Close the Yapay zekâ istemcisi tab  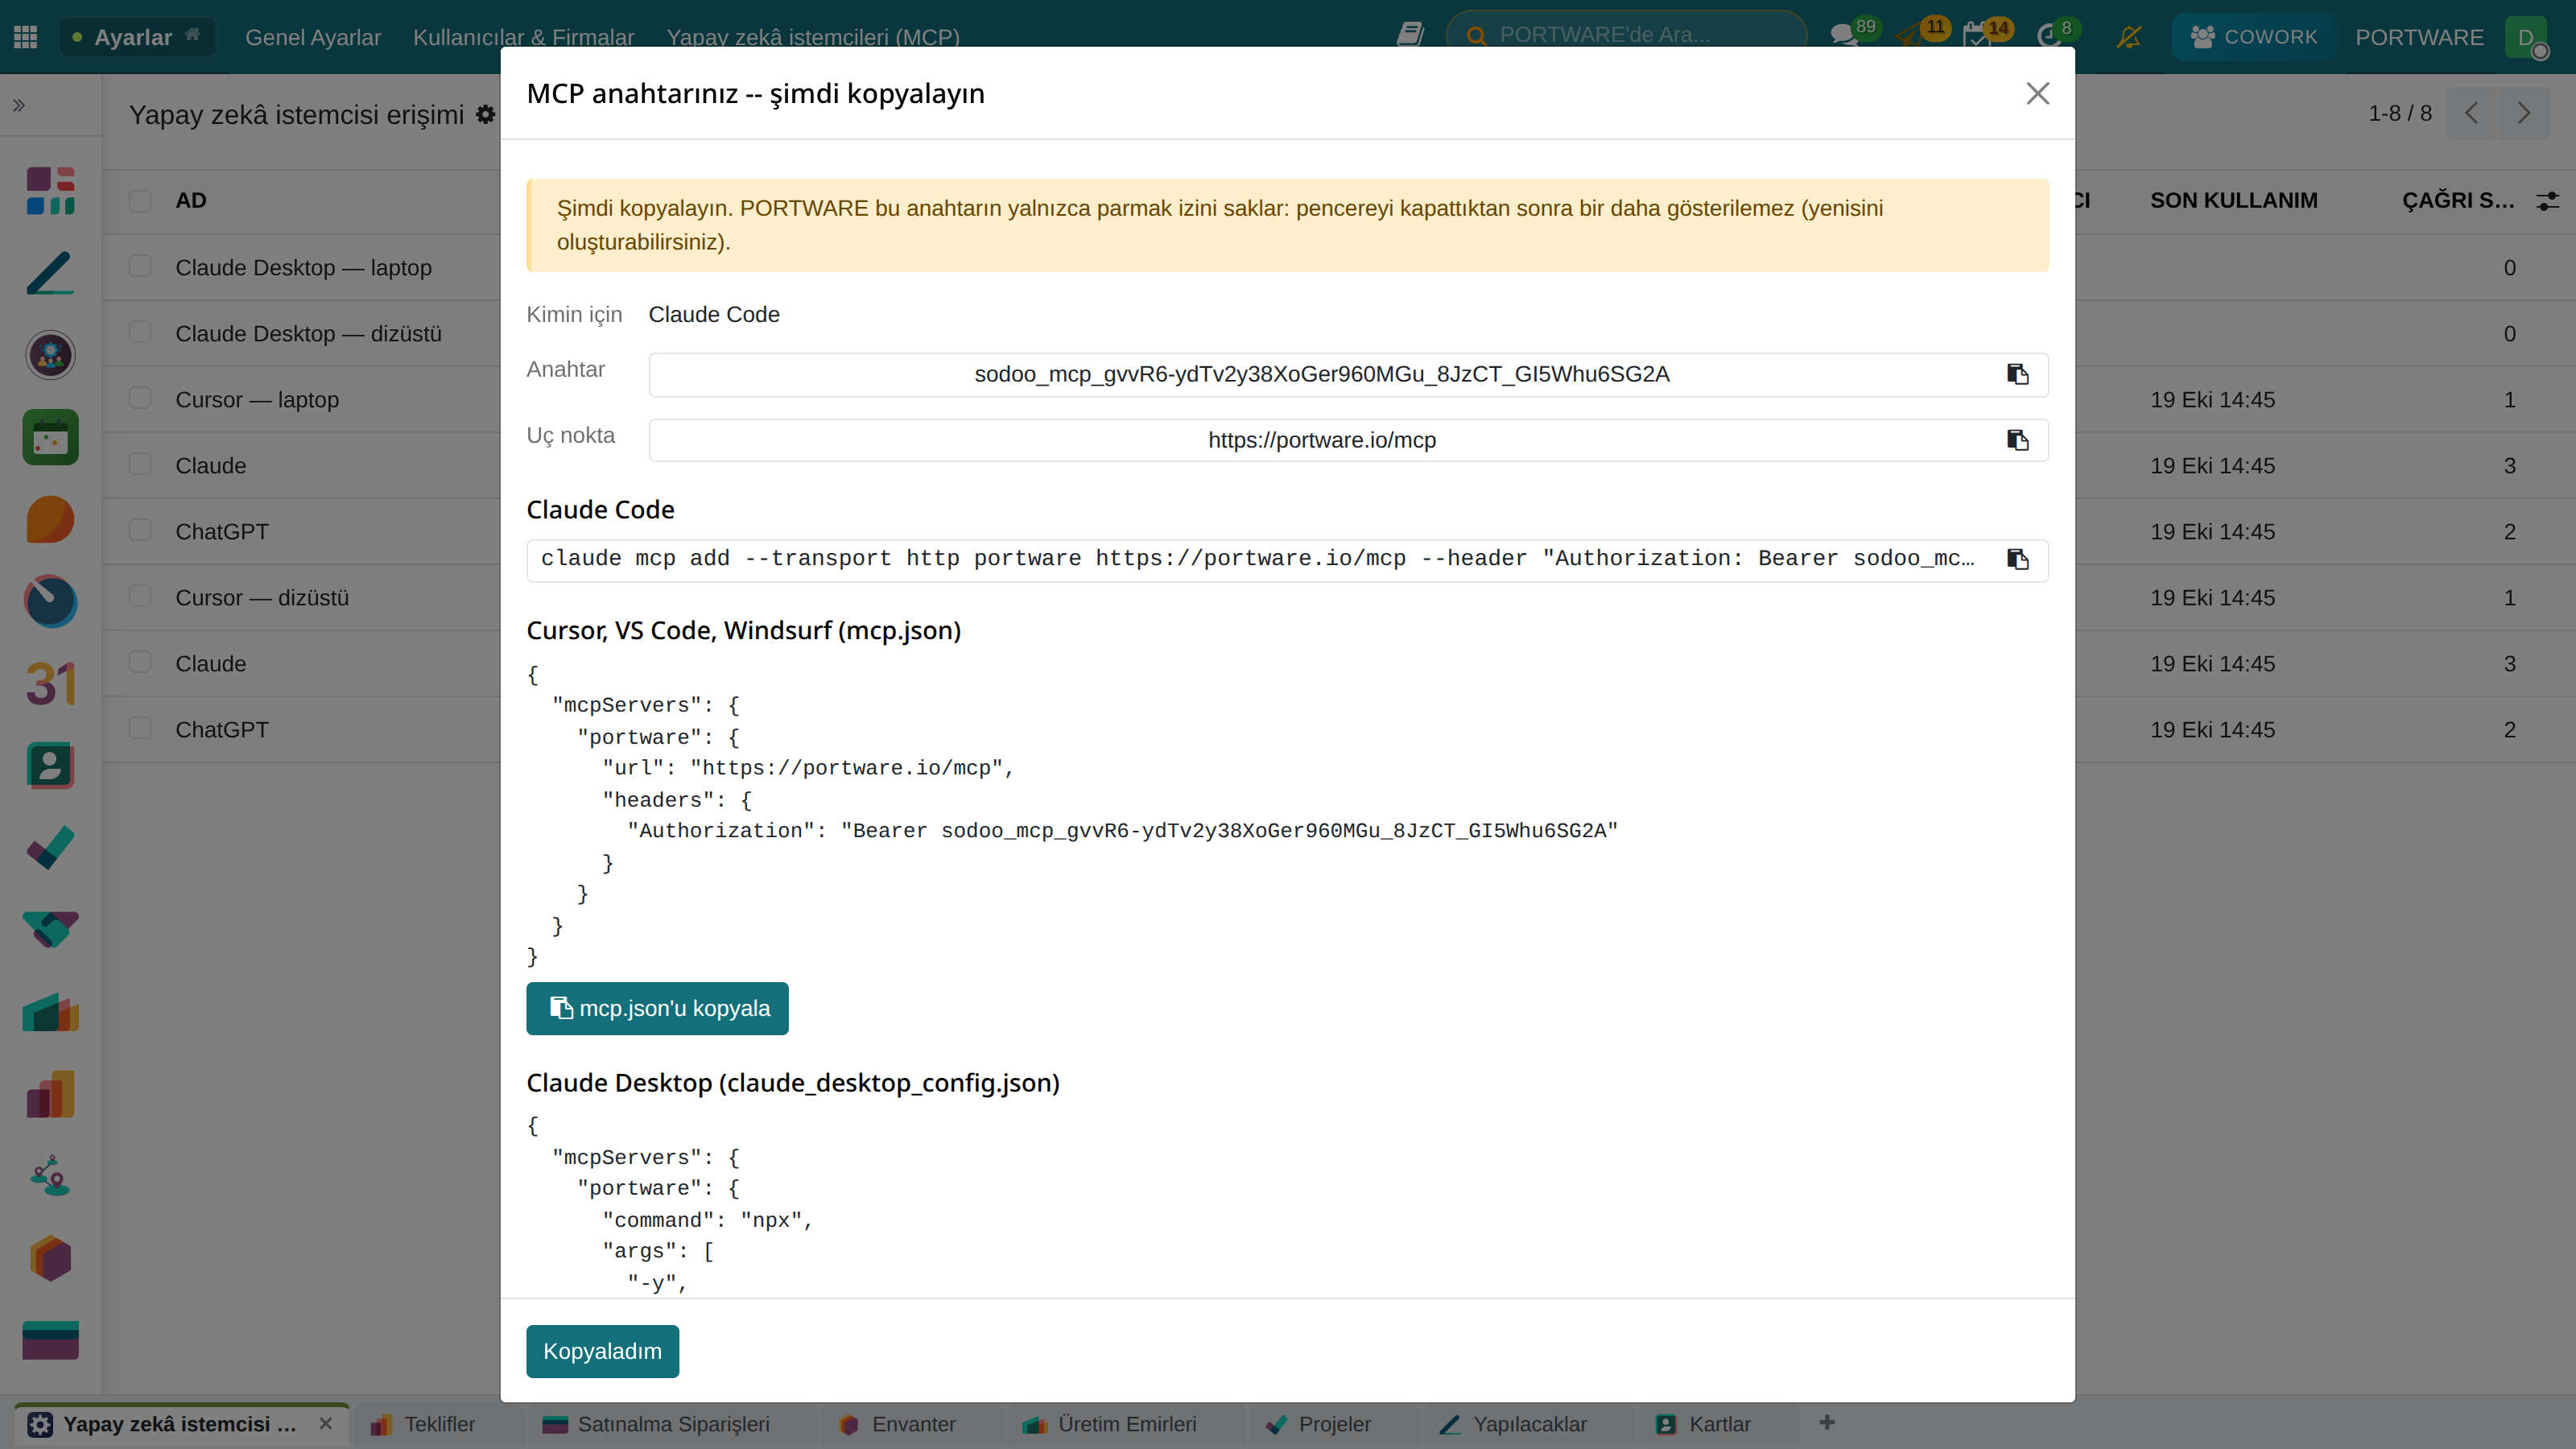point(326,1424)
